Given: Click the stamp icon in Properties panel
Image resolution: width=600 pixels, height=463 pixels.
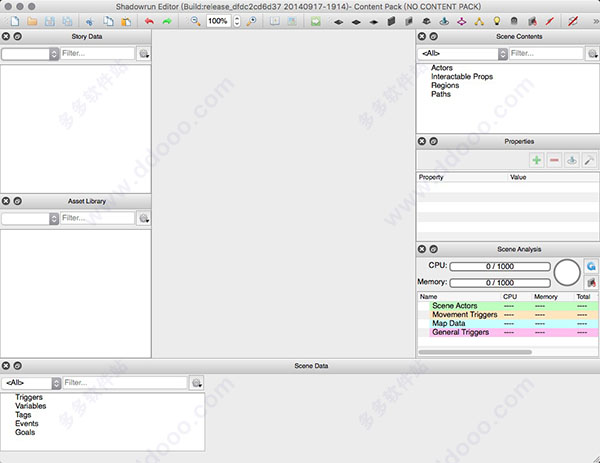Looking at the screenshot, I should pyautogui.click(x=572, y=160).
